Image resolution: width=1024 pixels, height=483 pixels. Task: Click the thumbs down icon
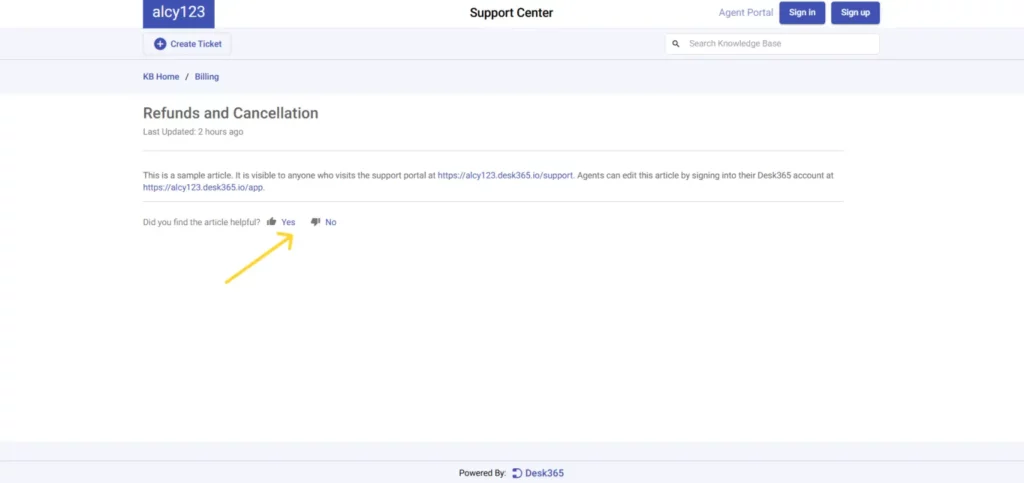[x=315, y=222]
